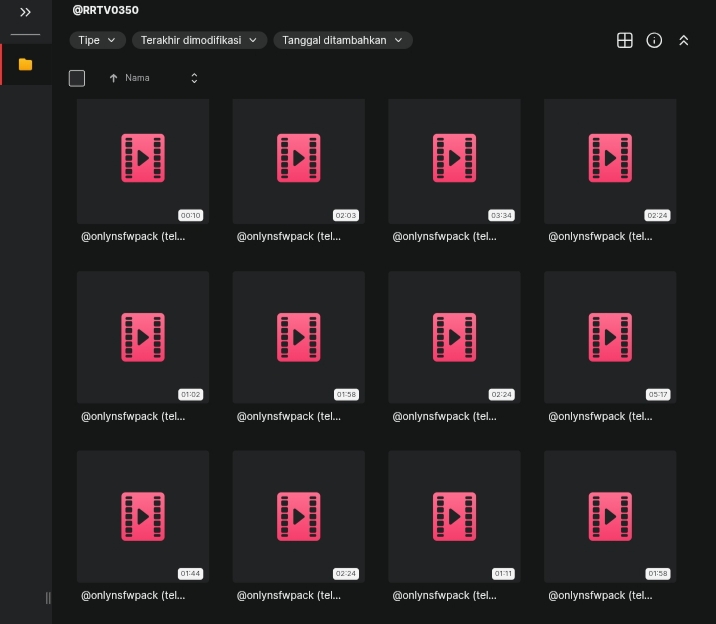716x624 pixels.
Task: Open the video icon with 00:10 duration
Action: pos(143,158)
